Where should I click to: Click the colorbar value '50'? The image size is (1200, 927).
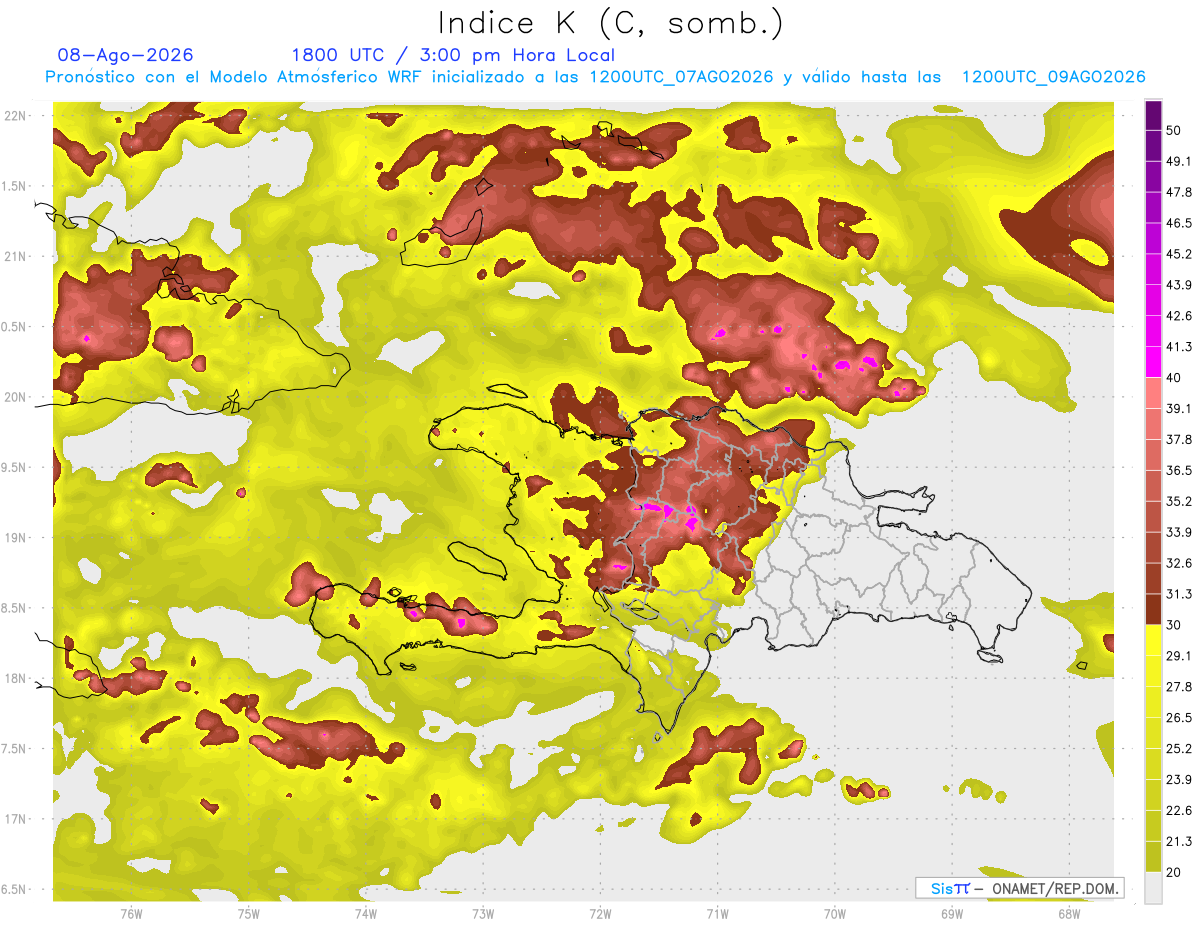coord(1175,130)
